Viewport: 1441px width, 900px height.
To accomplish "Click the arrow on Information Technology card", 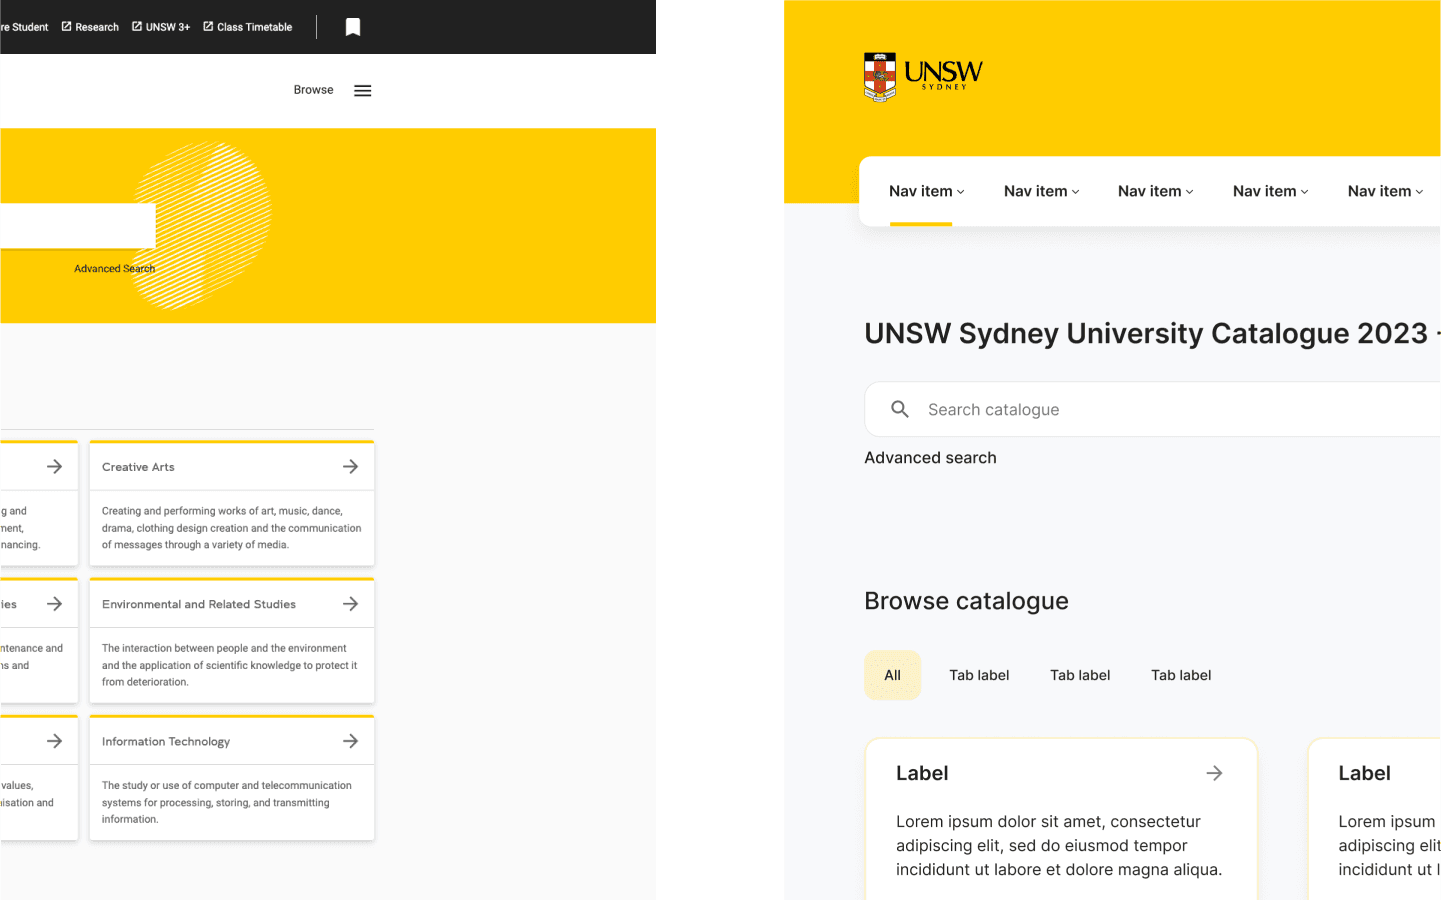I will coord(351,741).
